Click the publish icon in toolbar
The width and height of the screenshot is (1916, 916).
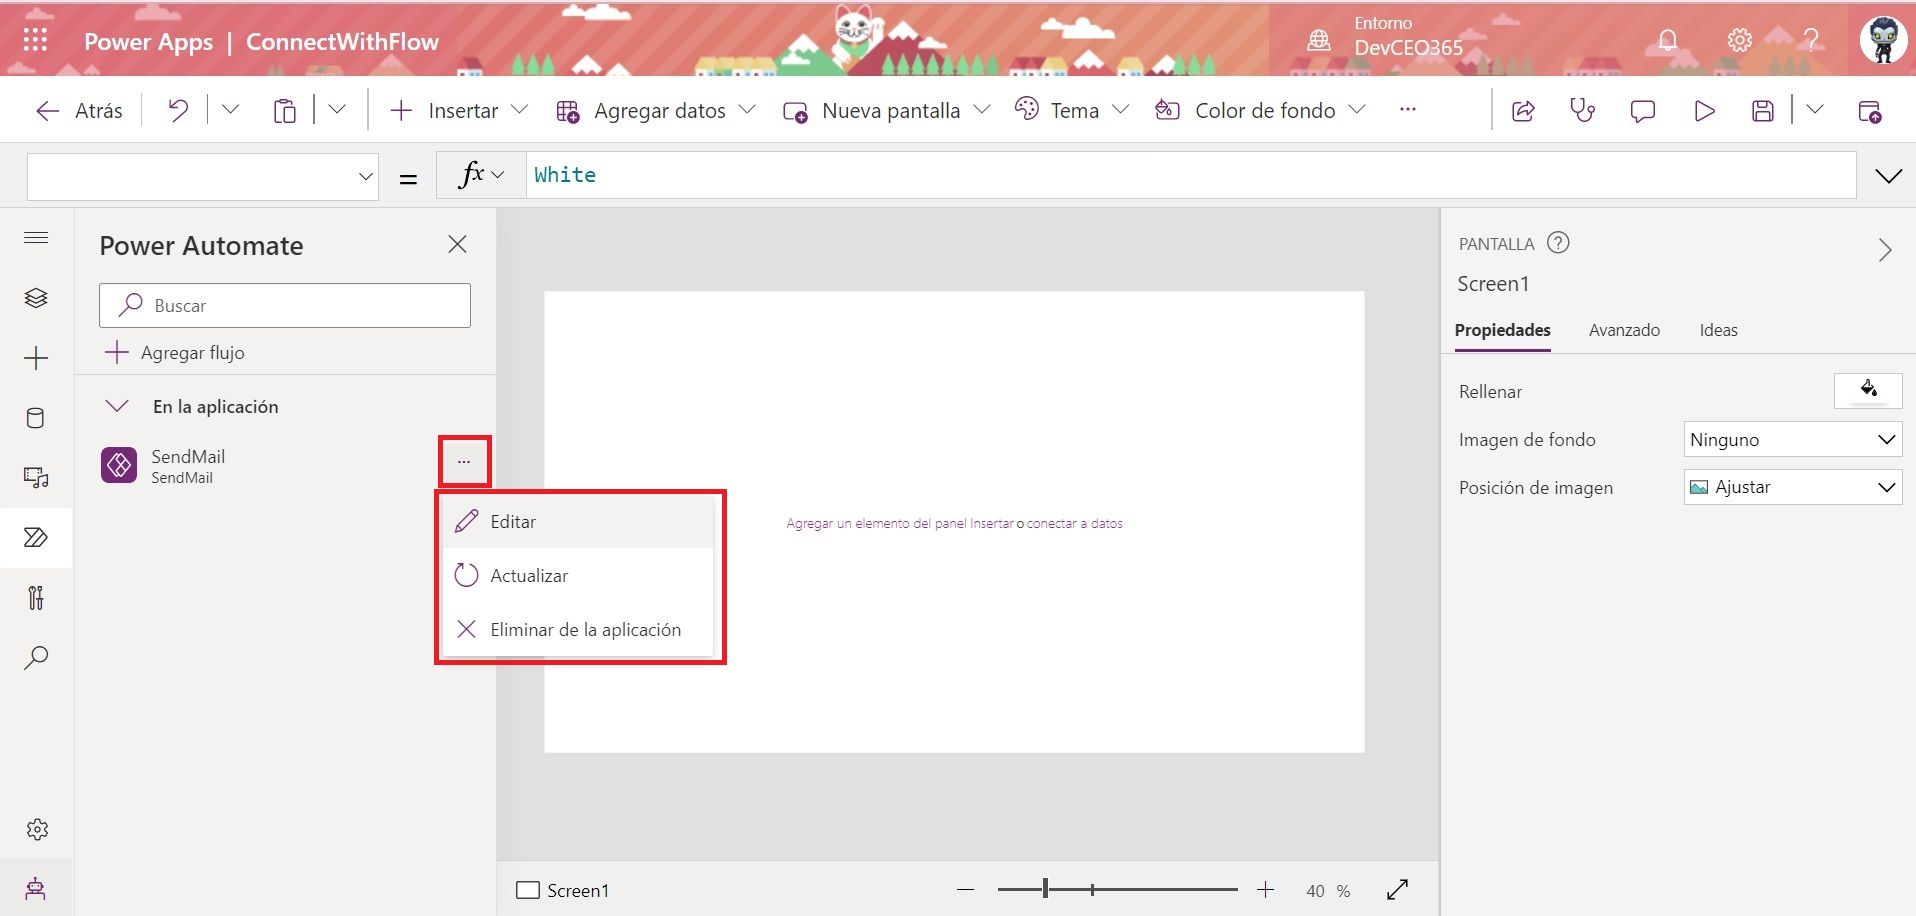coord(1869,110)
